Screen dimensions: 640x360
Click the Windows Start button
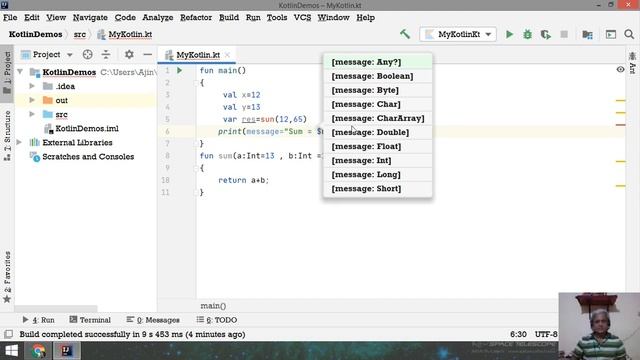pyautogui.click(x=11, y=351)
